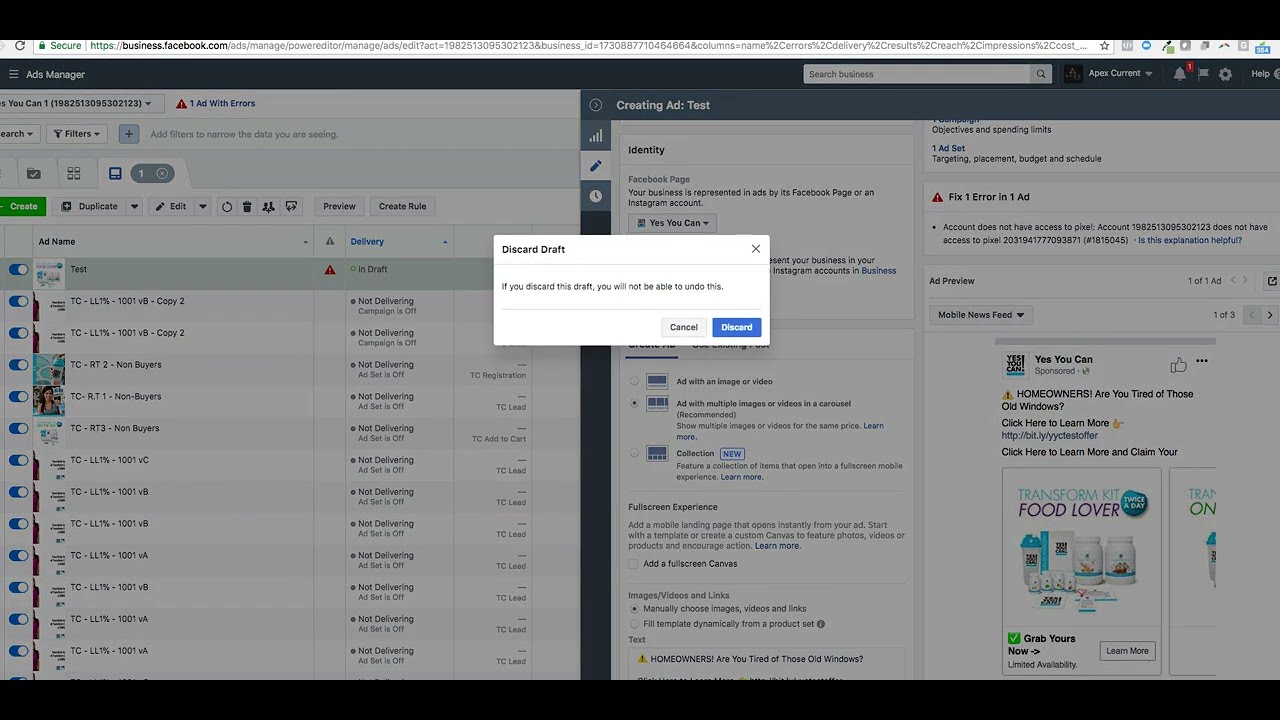Select the edit pencil sidebar icon
The height and width of the screenshot is (720, 1280).
point(596,166)
